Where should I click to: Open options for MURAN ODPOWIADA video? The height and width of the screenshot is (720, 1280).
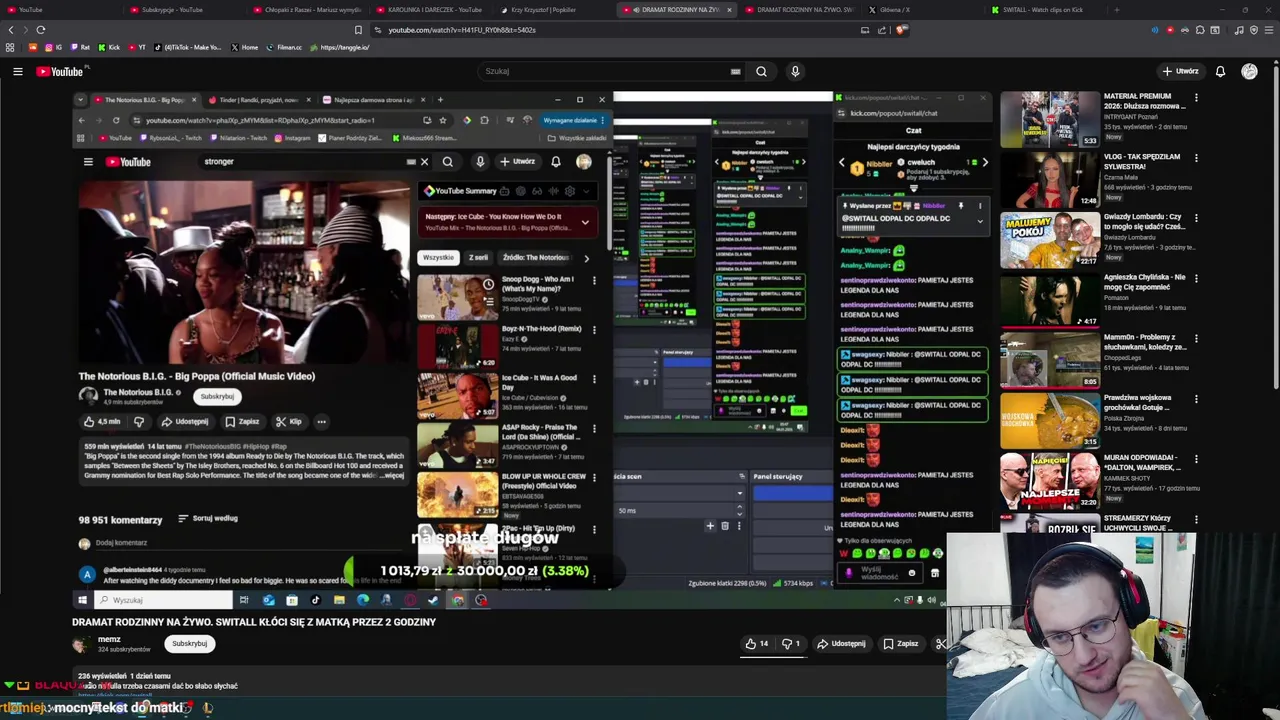1196,459
